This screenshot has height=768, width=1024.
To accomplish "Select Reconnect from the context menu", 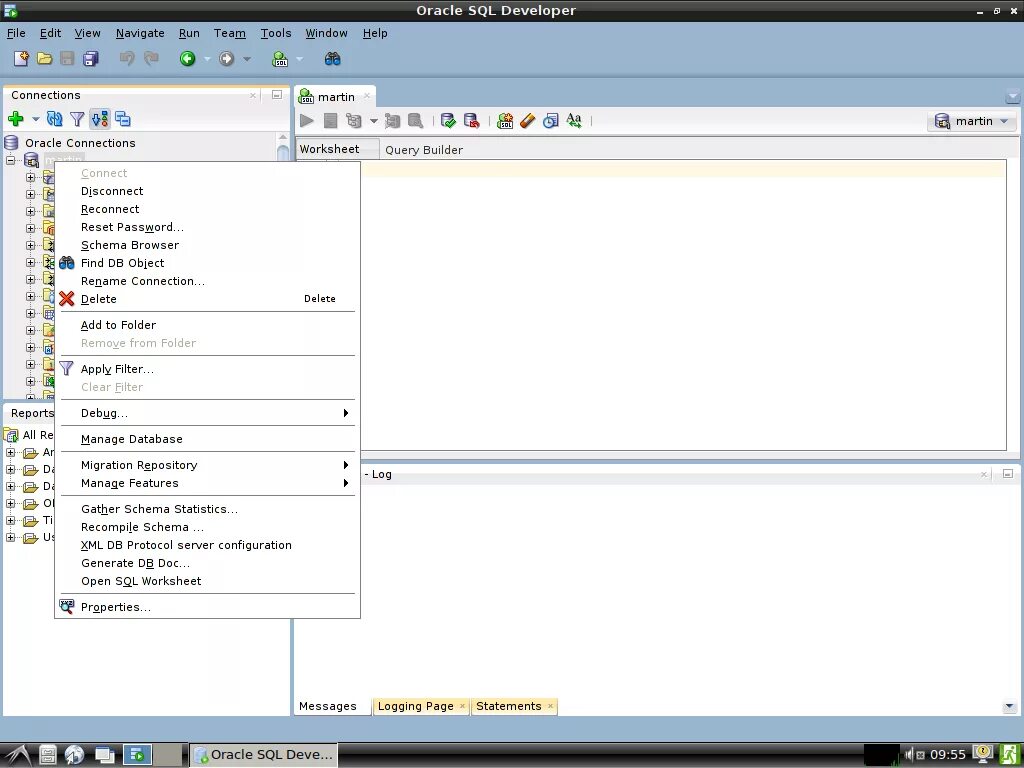I will click(x=208, y=209).
